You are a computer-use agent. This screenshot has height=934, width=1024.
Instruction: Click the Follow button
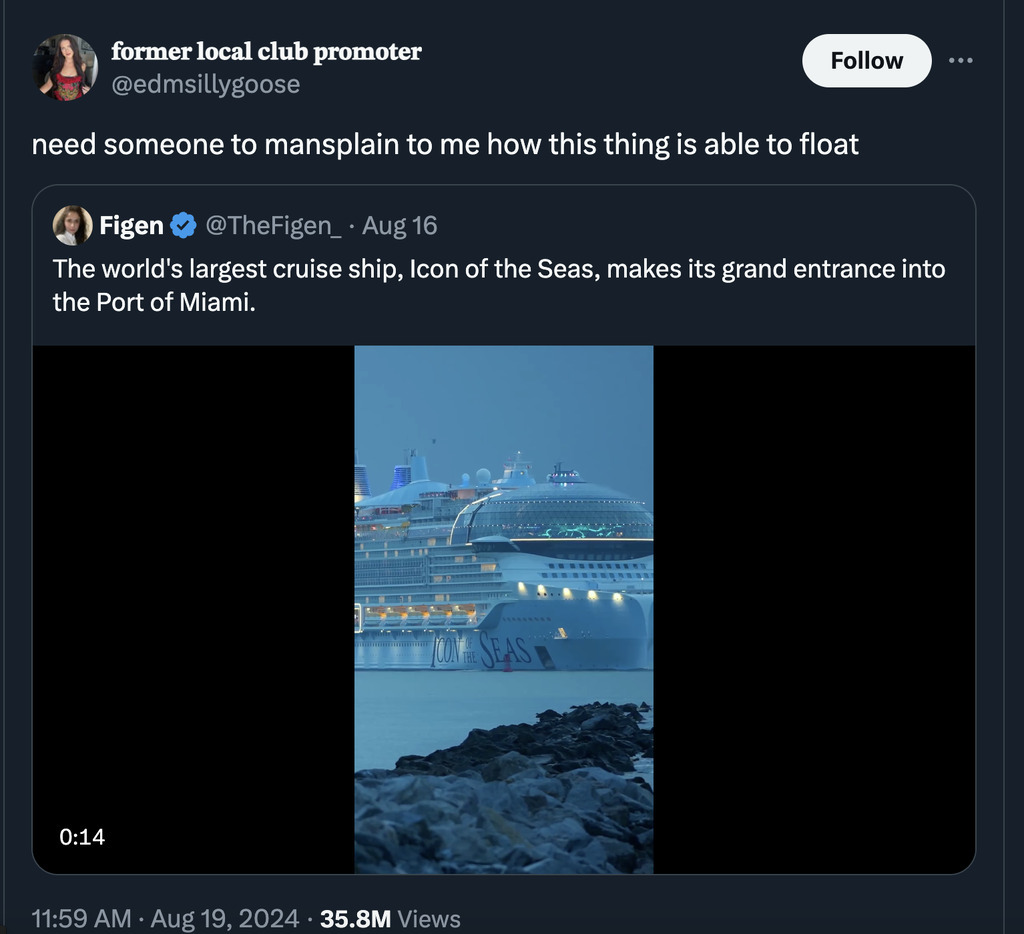tap(866, 61)
